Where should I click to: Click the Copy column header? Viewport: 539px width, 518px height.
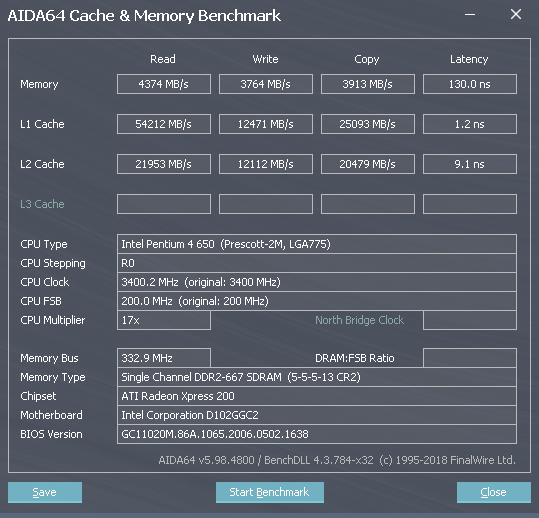coord(367,59)
